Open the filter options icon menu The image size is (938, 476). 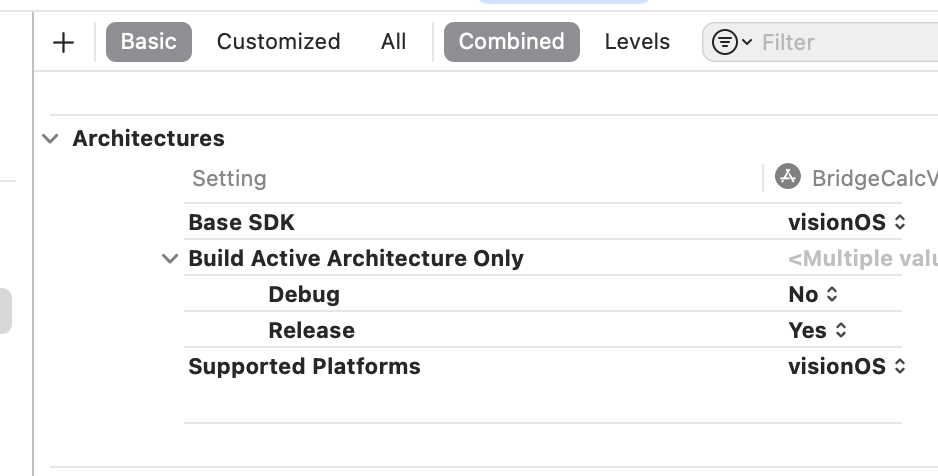click(732, 42)
